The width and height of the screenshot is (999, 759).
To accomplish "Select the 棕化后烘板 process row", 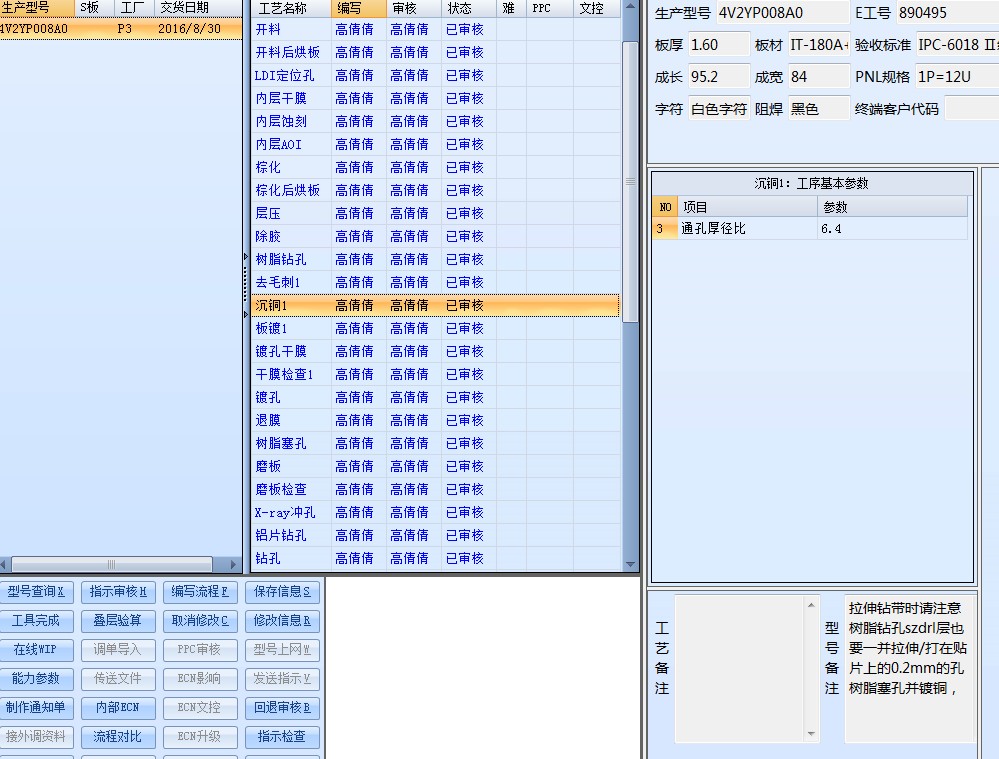I will click(x=436, y=190).
